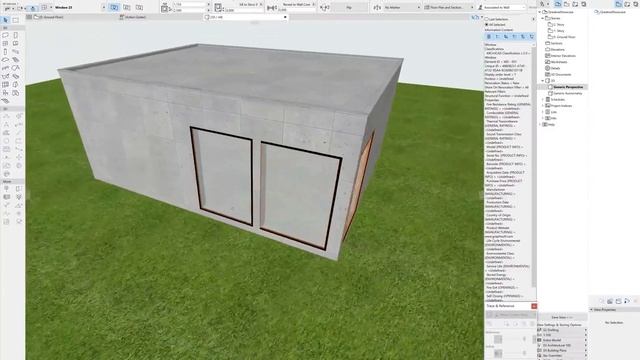Select the Window tool in the toolbox
The height and width of the screenshot is (360, 640).
5,44
